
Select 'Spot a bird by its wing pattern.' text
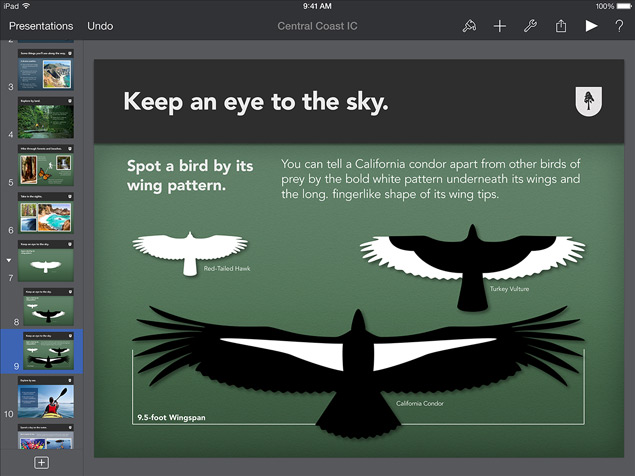[x=190, y=175]
